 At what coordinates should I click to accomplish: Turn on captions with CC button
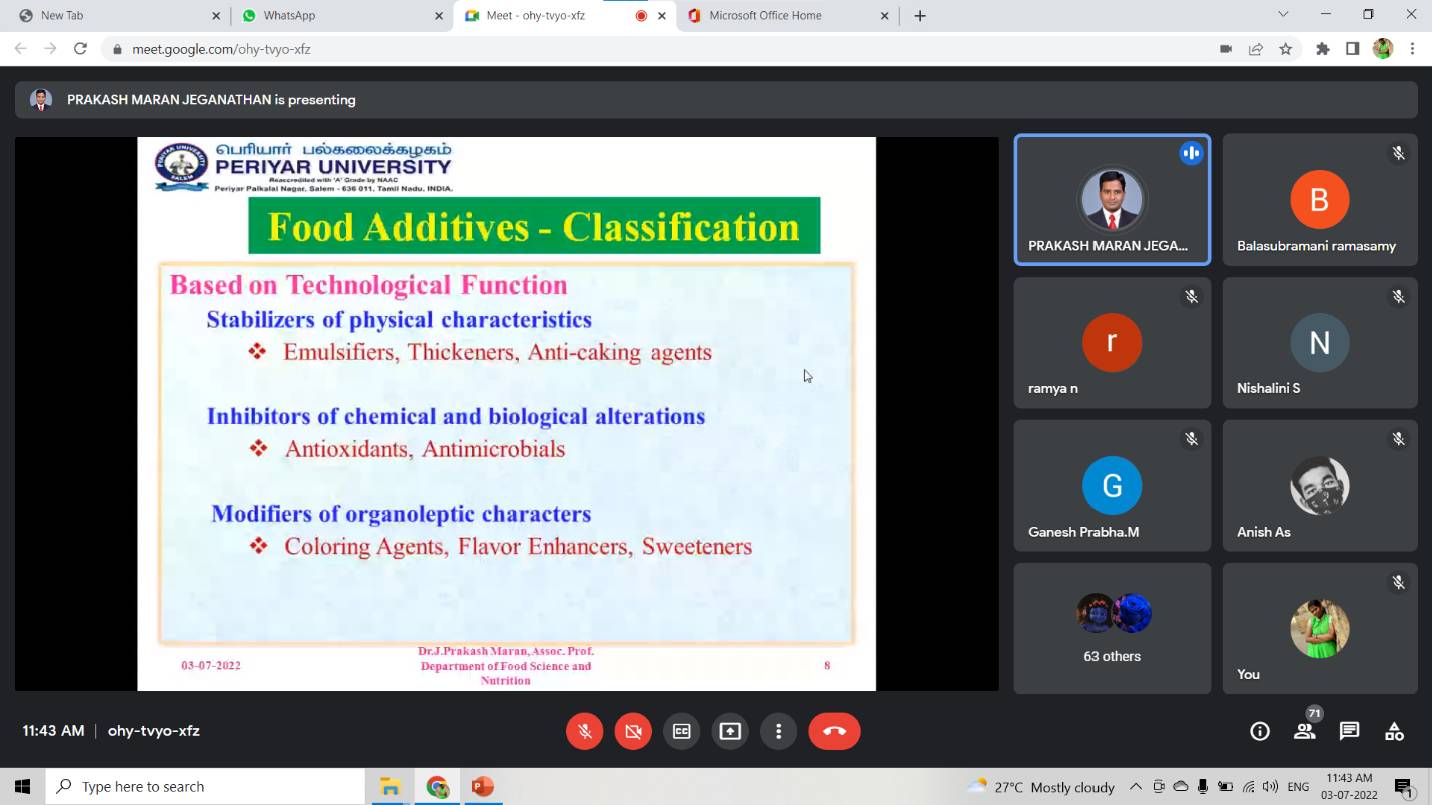[681, 731]
